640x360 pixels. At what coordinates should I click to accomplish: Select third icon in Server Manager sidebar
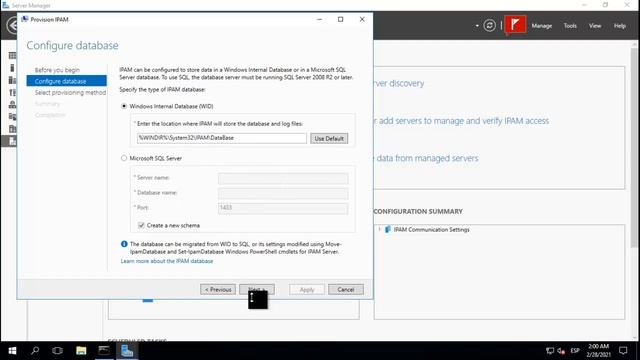[x=13, y=80]
